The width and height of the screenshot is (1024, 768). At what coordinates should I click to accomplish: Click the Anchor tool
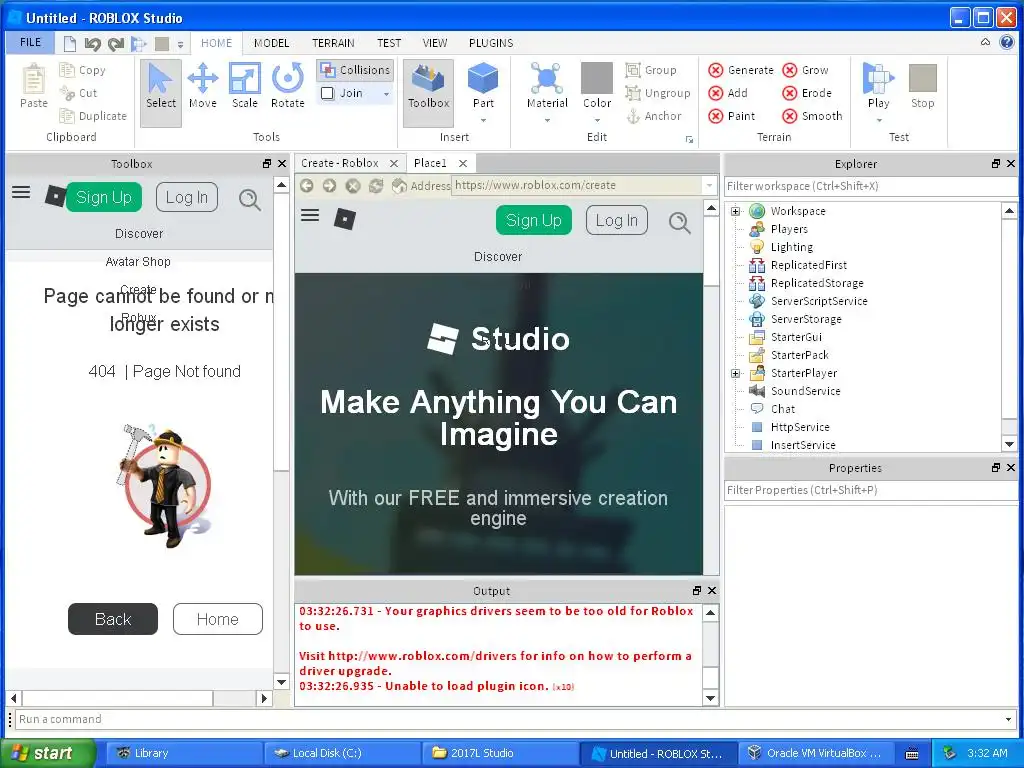click(654, 116)
